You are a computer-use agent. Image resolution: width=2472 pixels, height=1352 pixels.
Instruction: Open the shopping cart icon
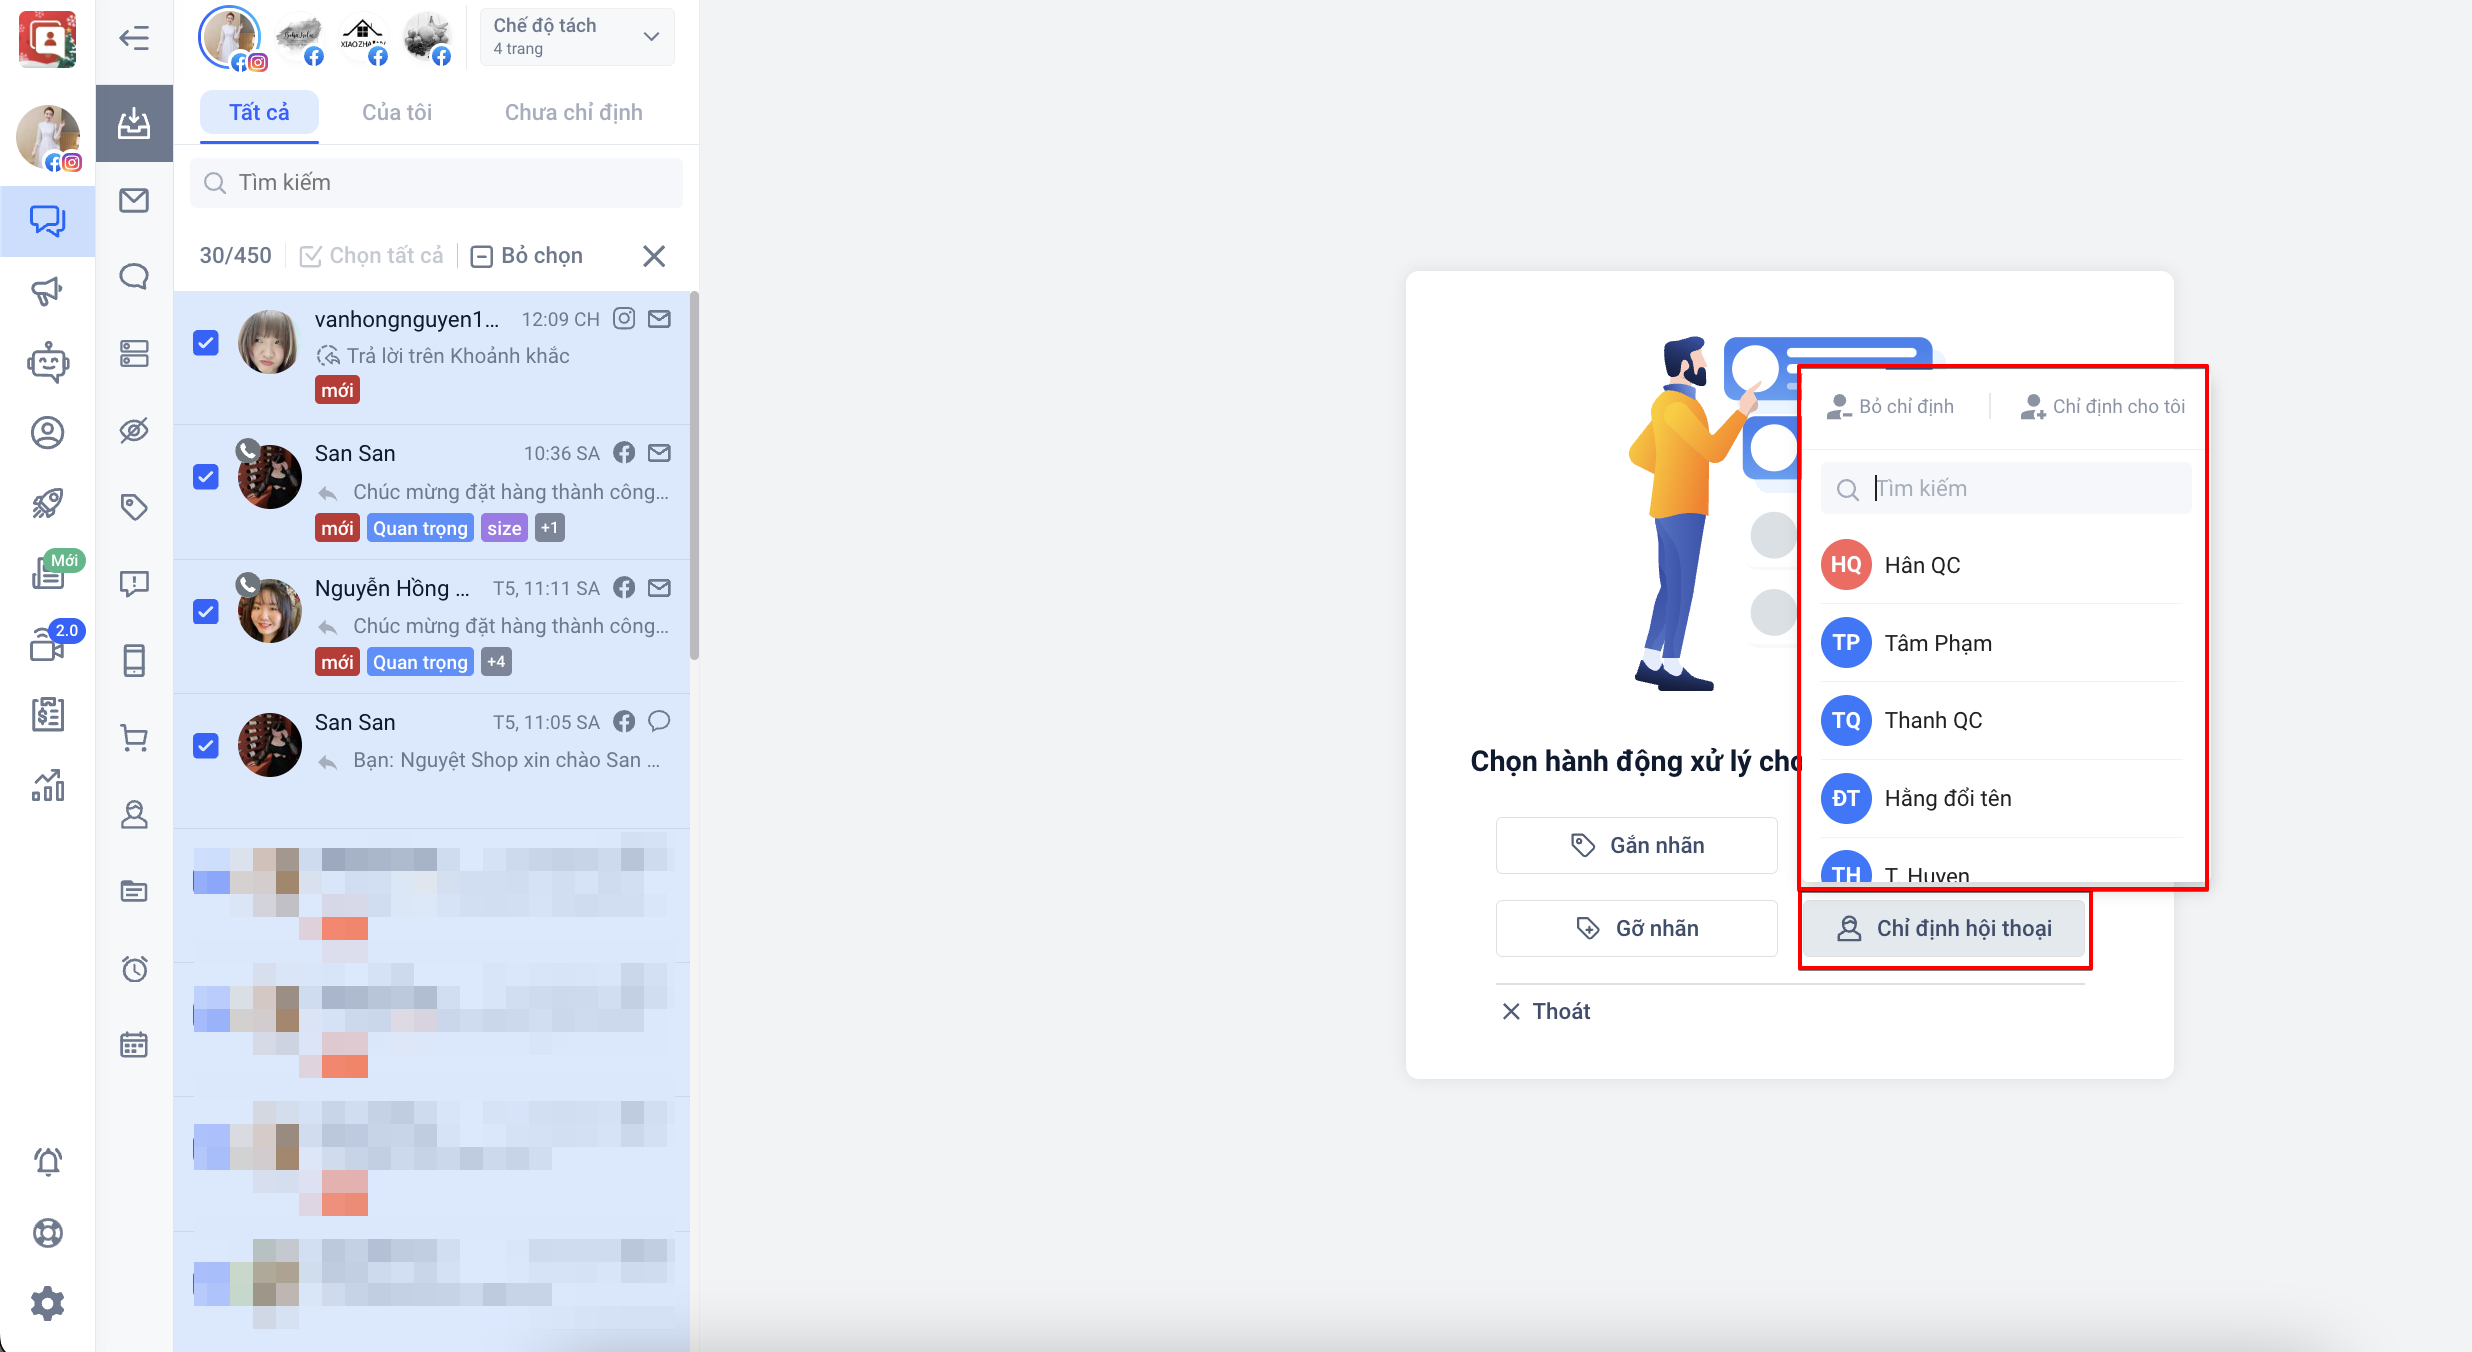click(x=134, y=738)
